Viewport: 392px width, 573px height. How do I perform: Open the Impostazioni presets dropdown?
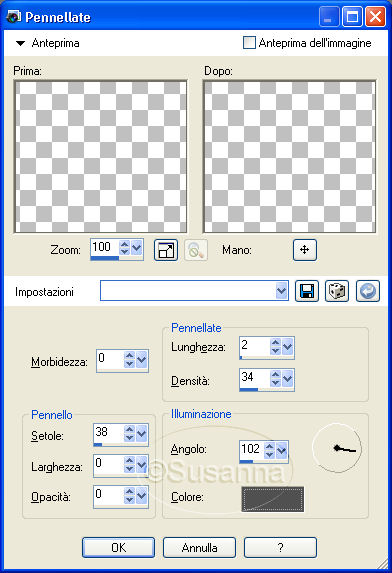(281, 291)
